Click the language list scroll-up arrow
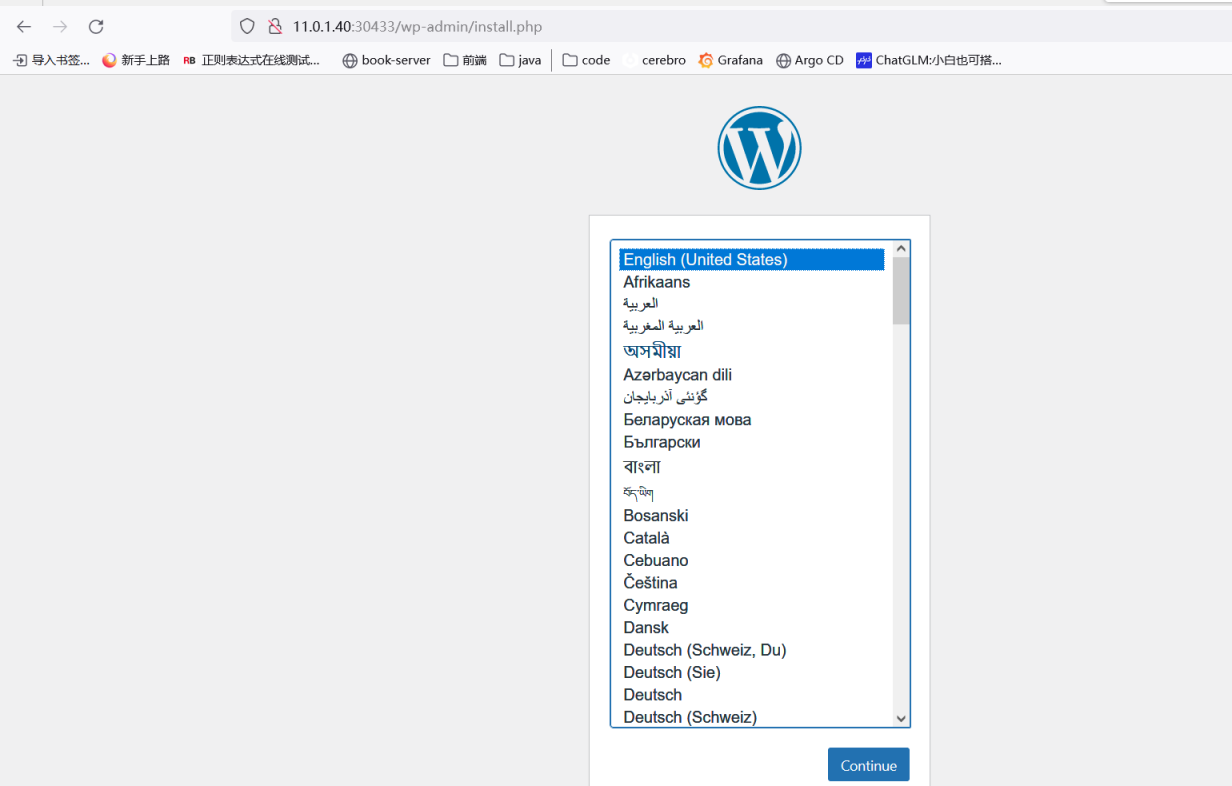Viewport: 1232px width, 786px height. [x=901, y=249]
